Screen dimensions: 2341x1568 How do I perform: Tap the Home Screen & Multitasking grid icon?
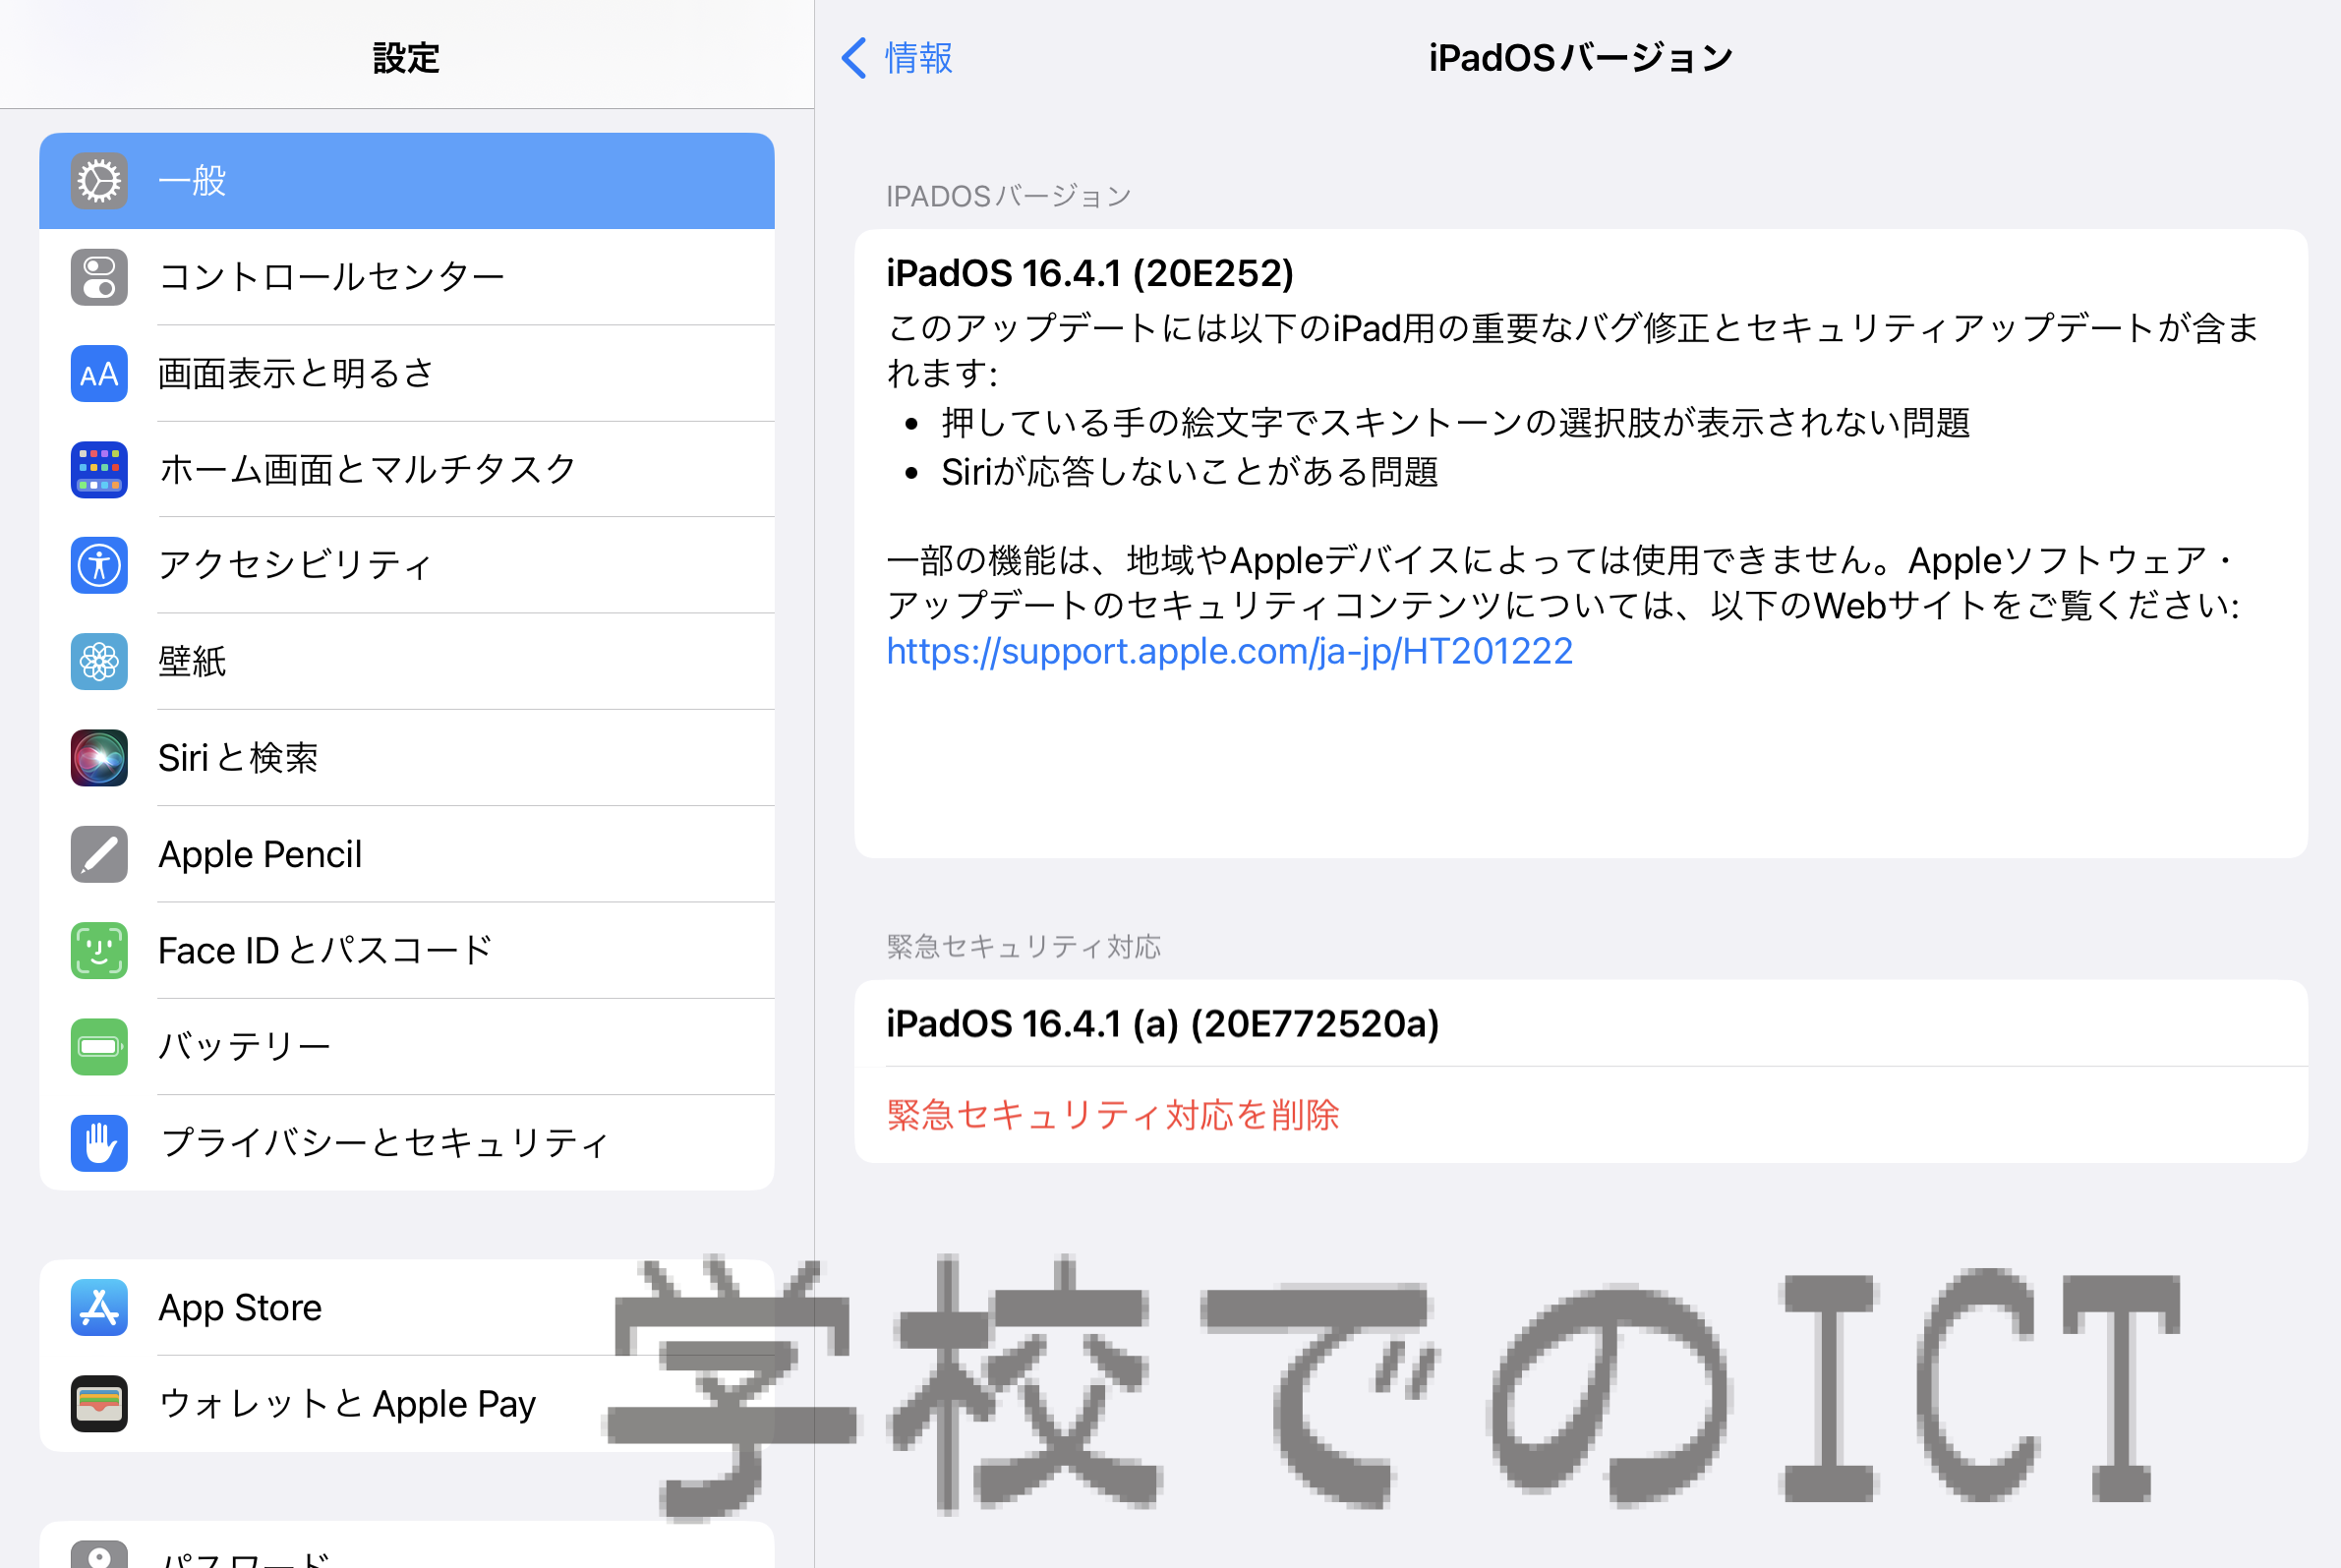99,469
